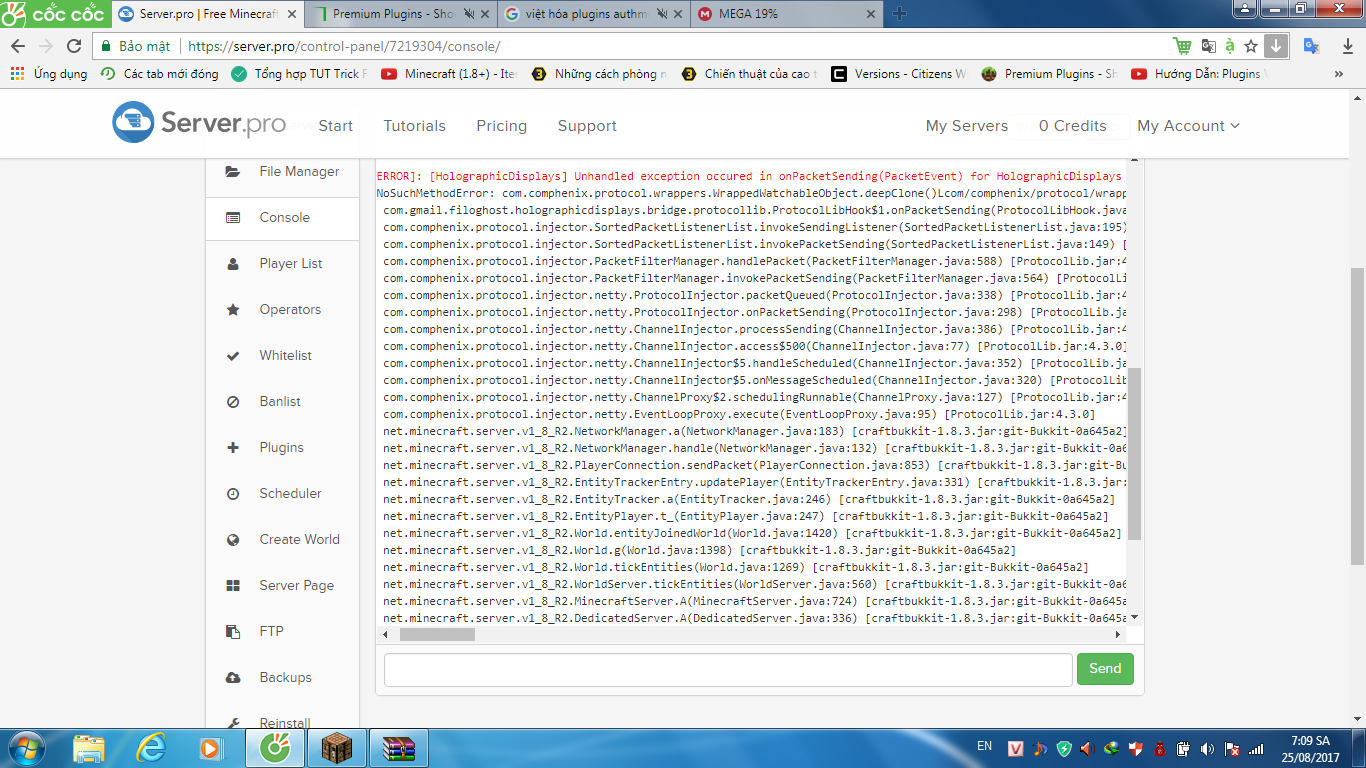The width and height of the screenshot is (1366, 768).
Task: Click the green shield tray icon
Action: (1064, 748)
